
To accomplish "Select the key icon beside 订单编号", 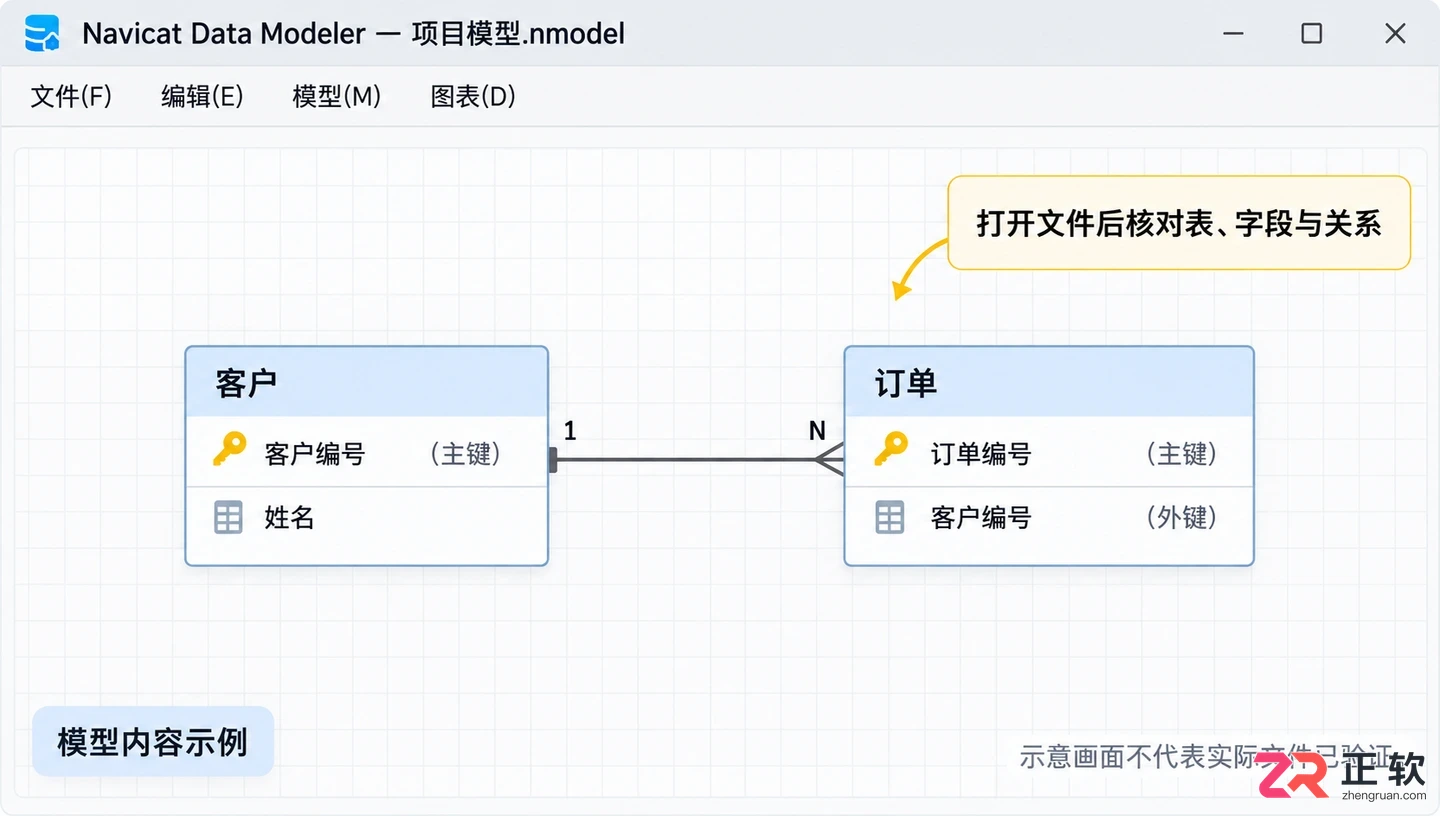I will 890,450.
